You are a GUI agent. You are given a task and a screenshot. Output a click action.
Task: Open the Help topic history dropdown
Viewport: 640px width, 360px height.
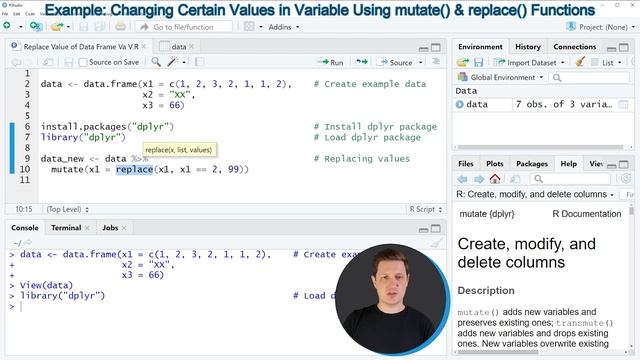pos(612,195)
